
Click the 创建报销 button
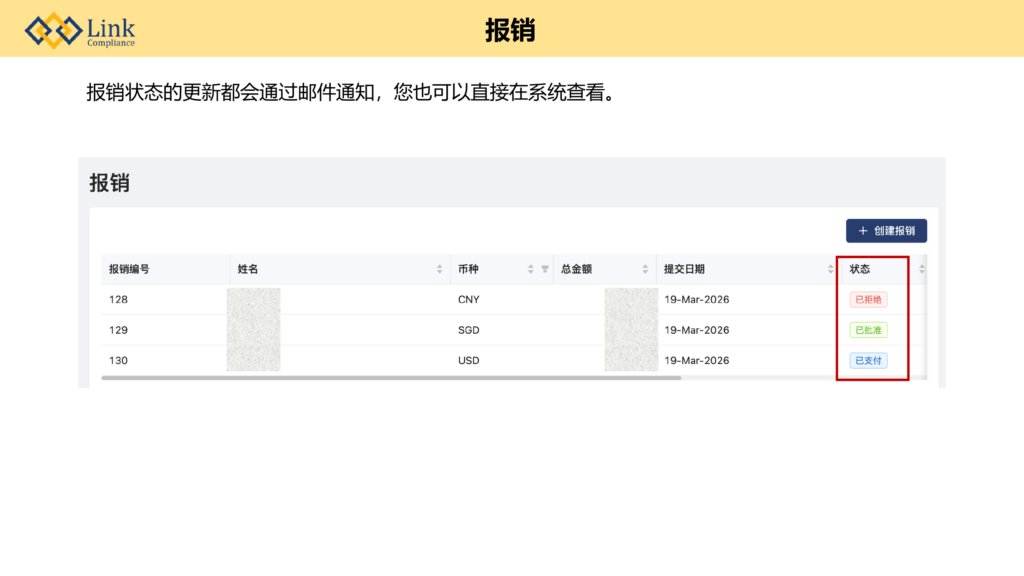886,231
